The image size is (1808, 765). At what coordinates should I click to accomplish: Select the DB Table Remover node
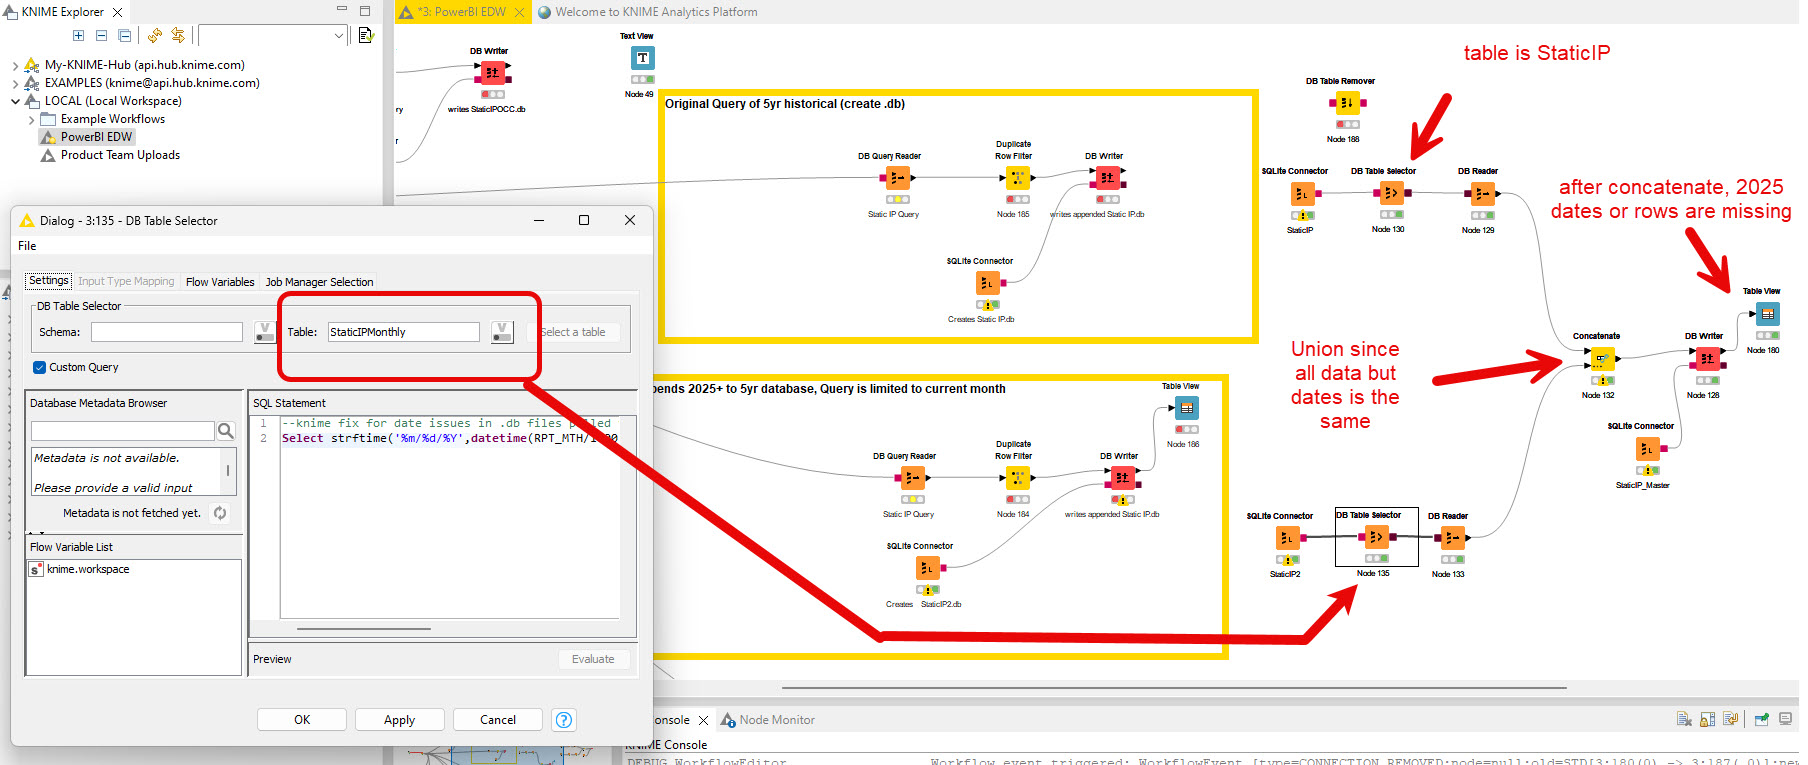1346,103
